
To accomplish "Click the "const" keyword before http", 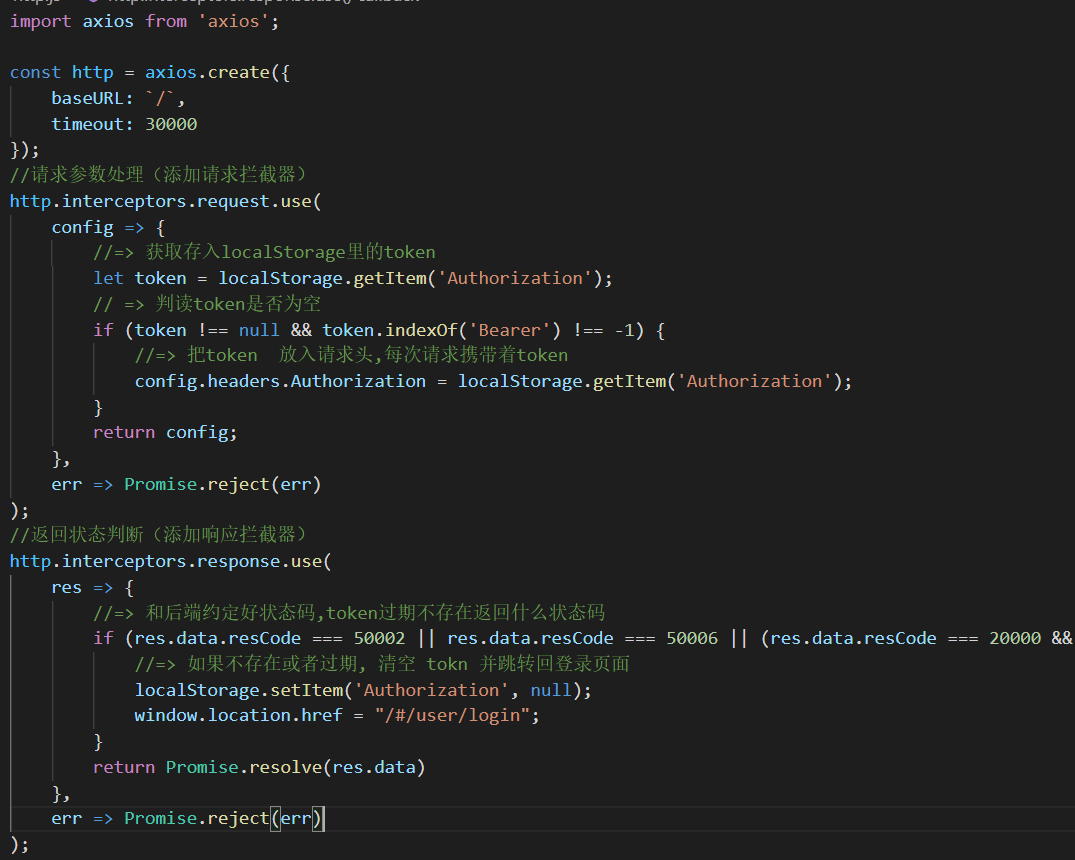I will click(36, 73).
